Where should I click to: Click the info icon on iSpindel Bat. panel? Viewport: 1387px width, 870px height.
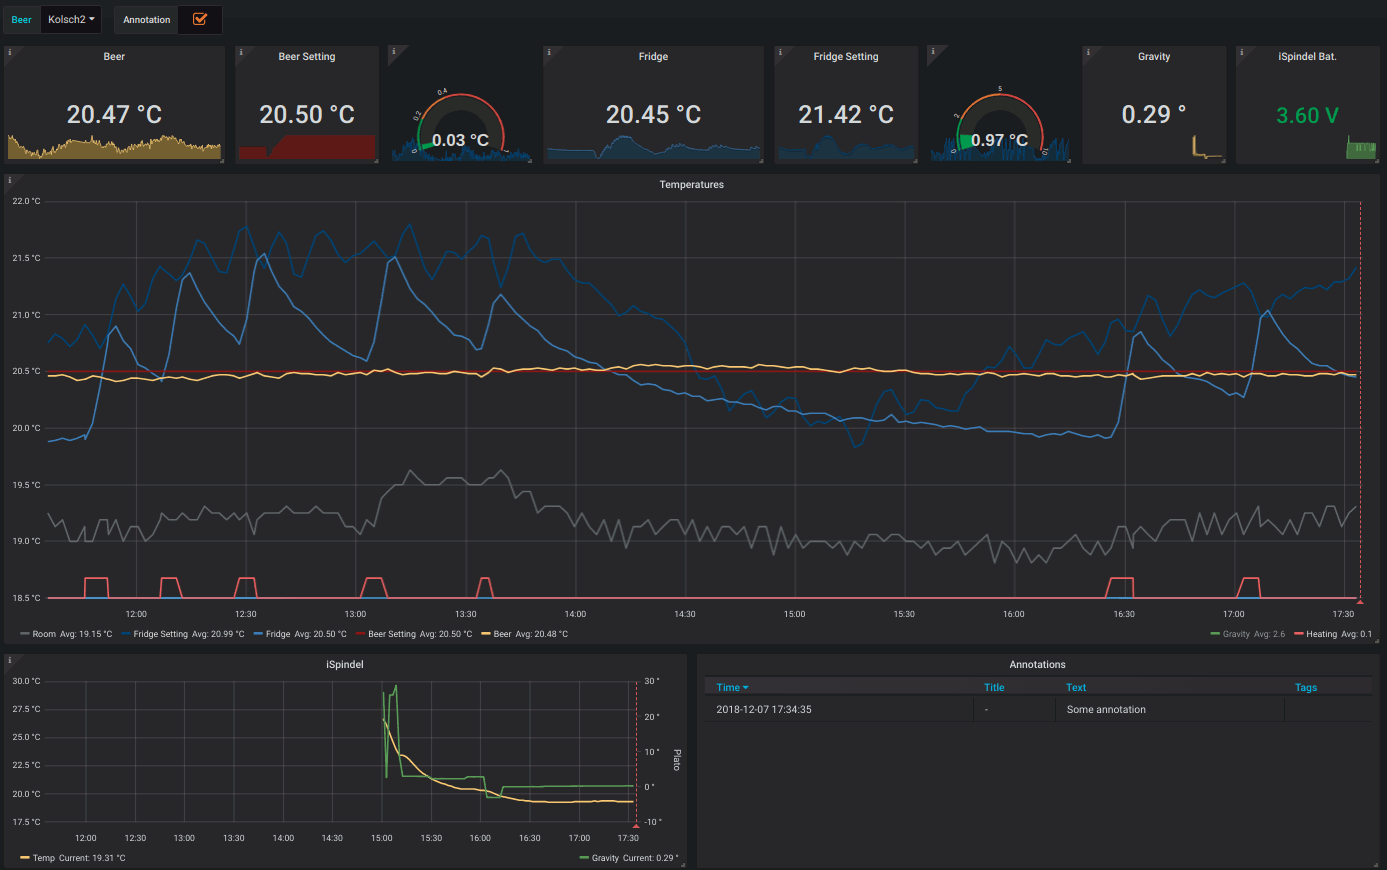click(x=1242, y=52)
